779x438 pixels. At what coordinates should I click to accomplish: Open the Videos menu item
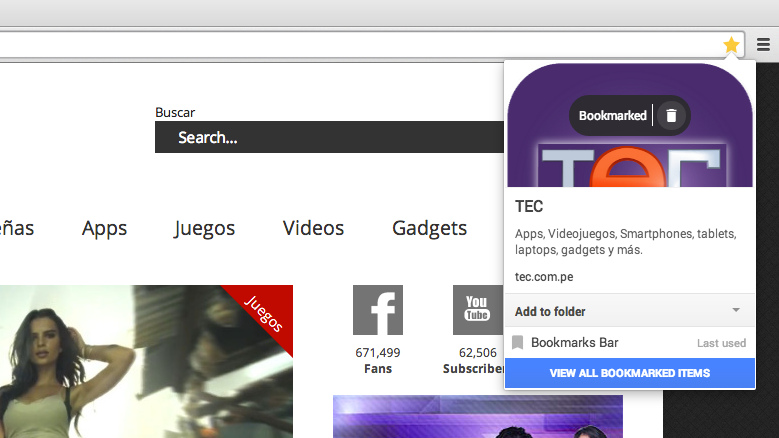[313, 228]
